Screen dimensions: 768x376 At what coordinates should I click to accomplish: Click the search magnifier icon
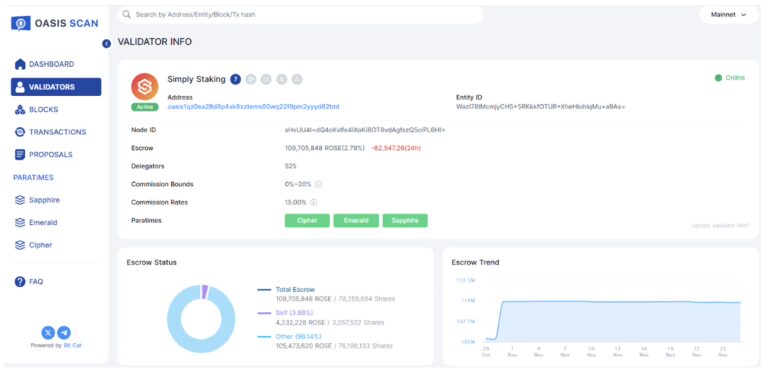point(126,15)
